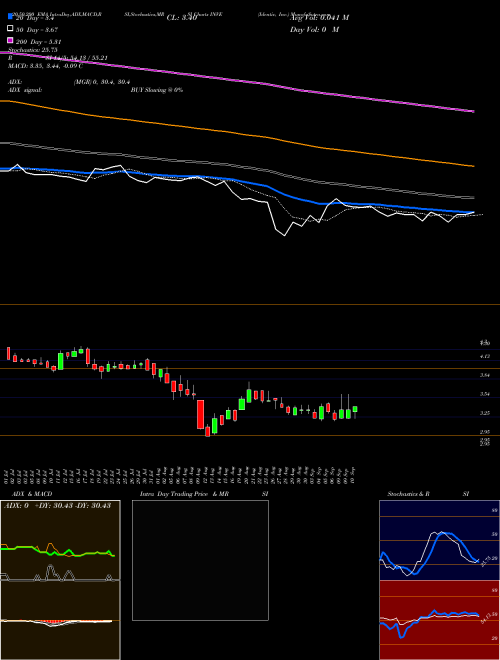The image size is (500, 660).
Task: Click the 'Avg Vol: 0.041 M' label
Action: [319, 18]
